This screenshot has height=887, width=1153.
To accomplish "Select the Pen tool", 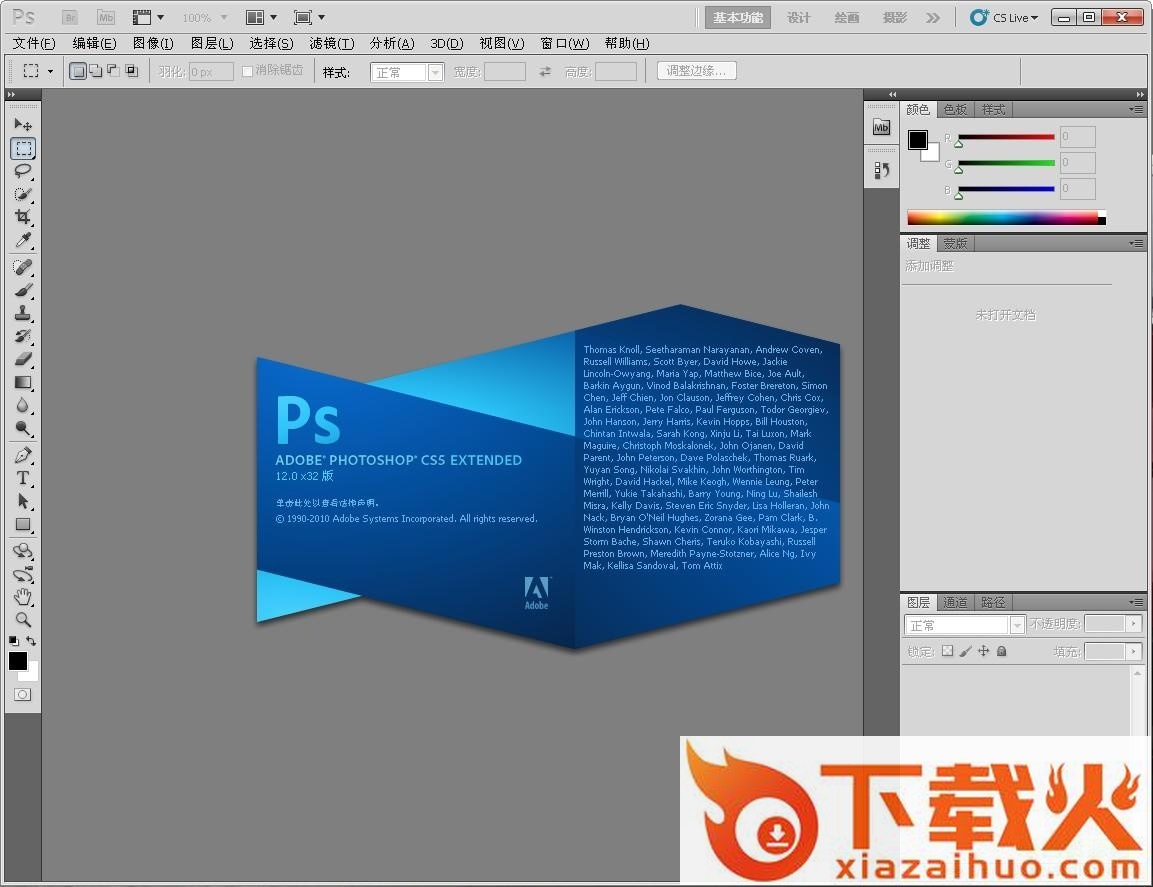I will click(x=23, y=455).
